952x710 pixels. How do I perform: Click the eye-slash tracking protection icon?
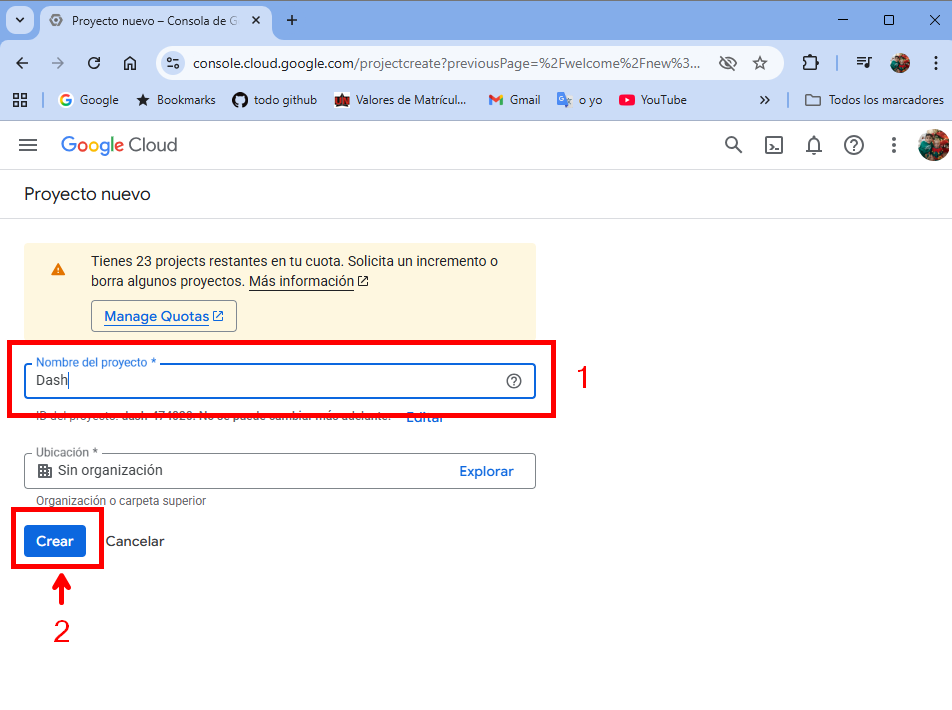(x=727, y=63)
